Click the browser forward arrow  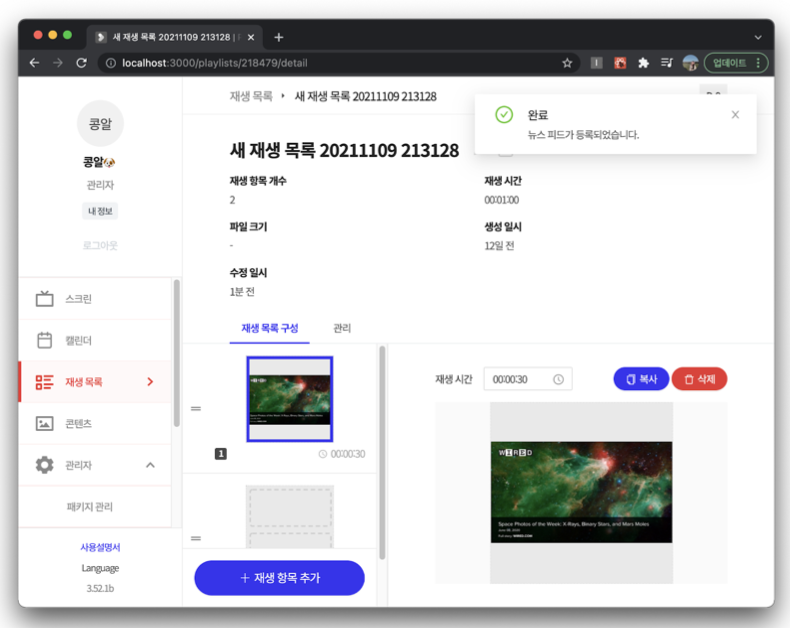coord(58,63)
